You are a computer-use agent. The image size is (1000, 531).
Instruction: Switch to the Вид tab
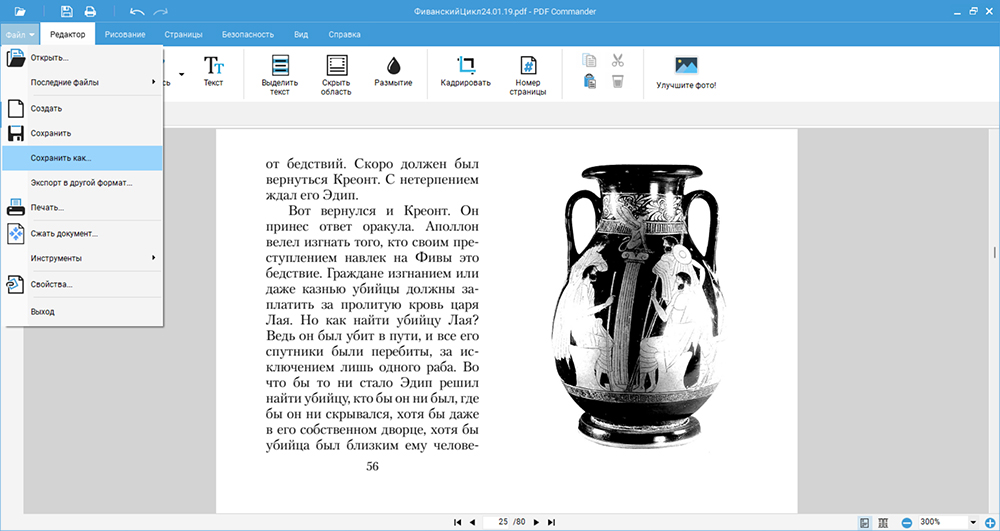pos(301,34)
